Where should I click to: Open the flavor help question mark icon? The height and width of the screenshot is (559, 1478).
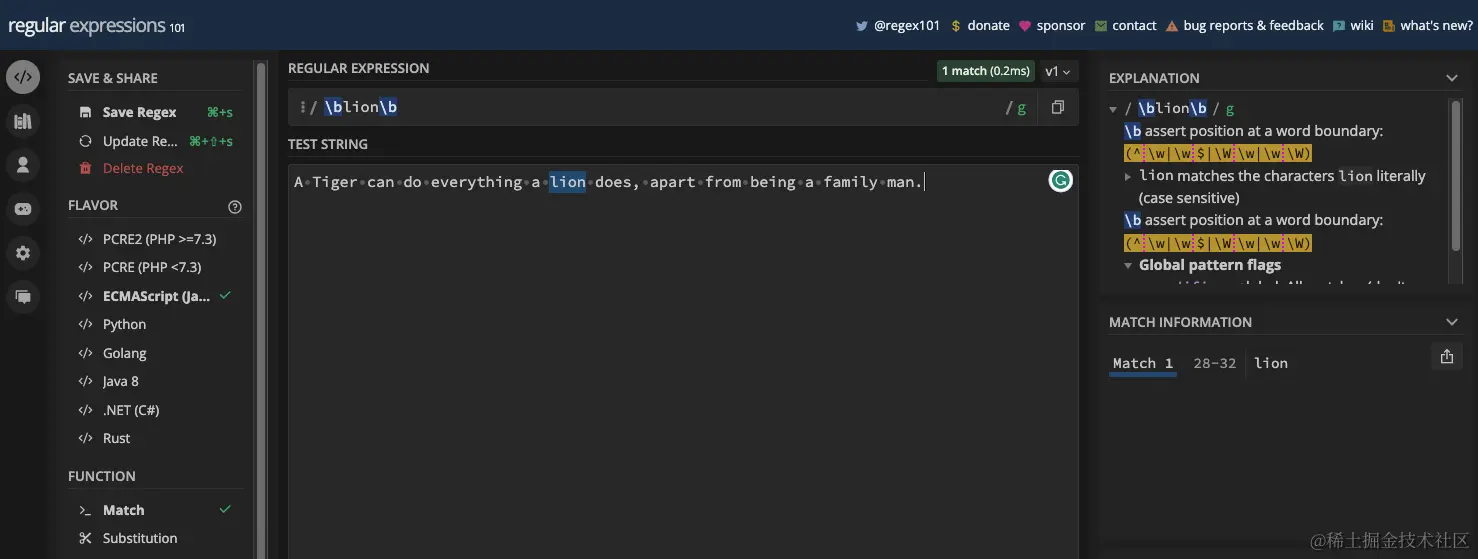pos(235,207)
